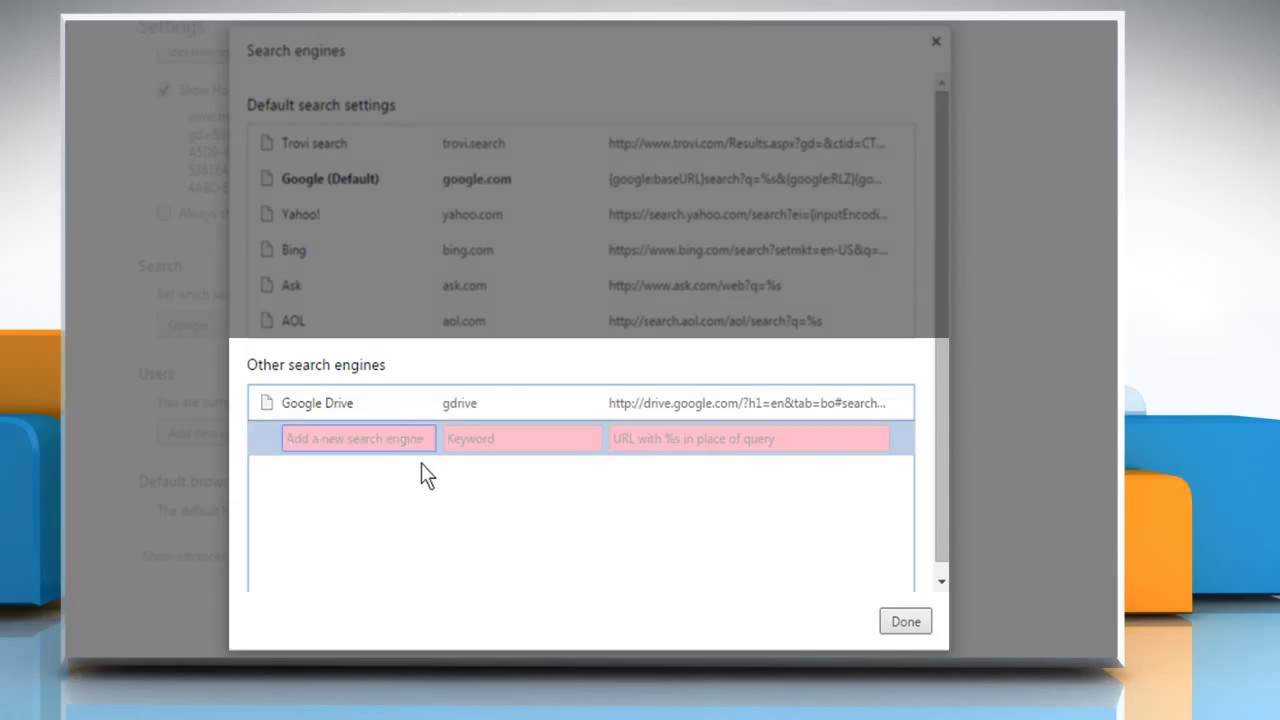Click the Default search settings heading

pyautogui.click(x=321, y=105)
